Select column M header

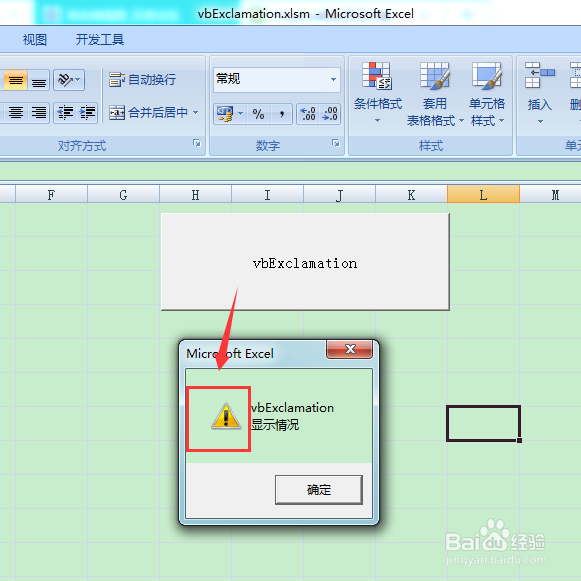551,195
